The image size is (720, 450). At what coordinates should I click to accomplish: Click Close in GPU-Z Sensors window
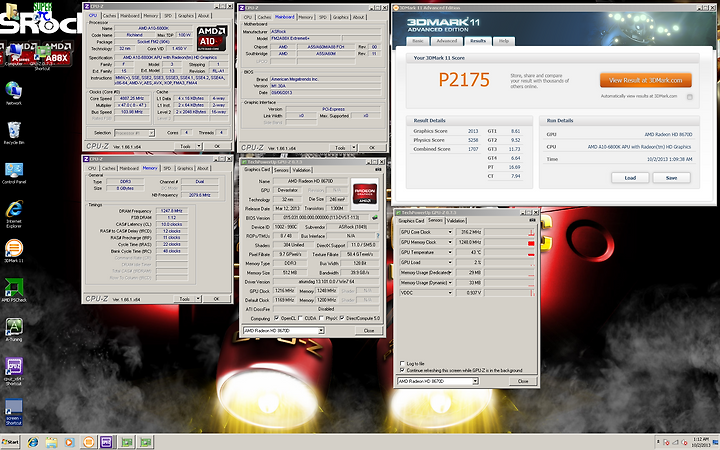coord(523,381)
